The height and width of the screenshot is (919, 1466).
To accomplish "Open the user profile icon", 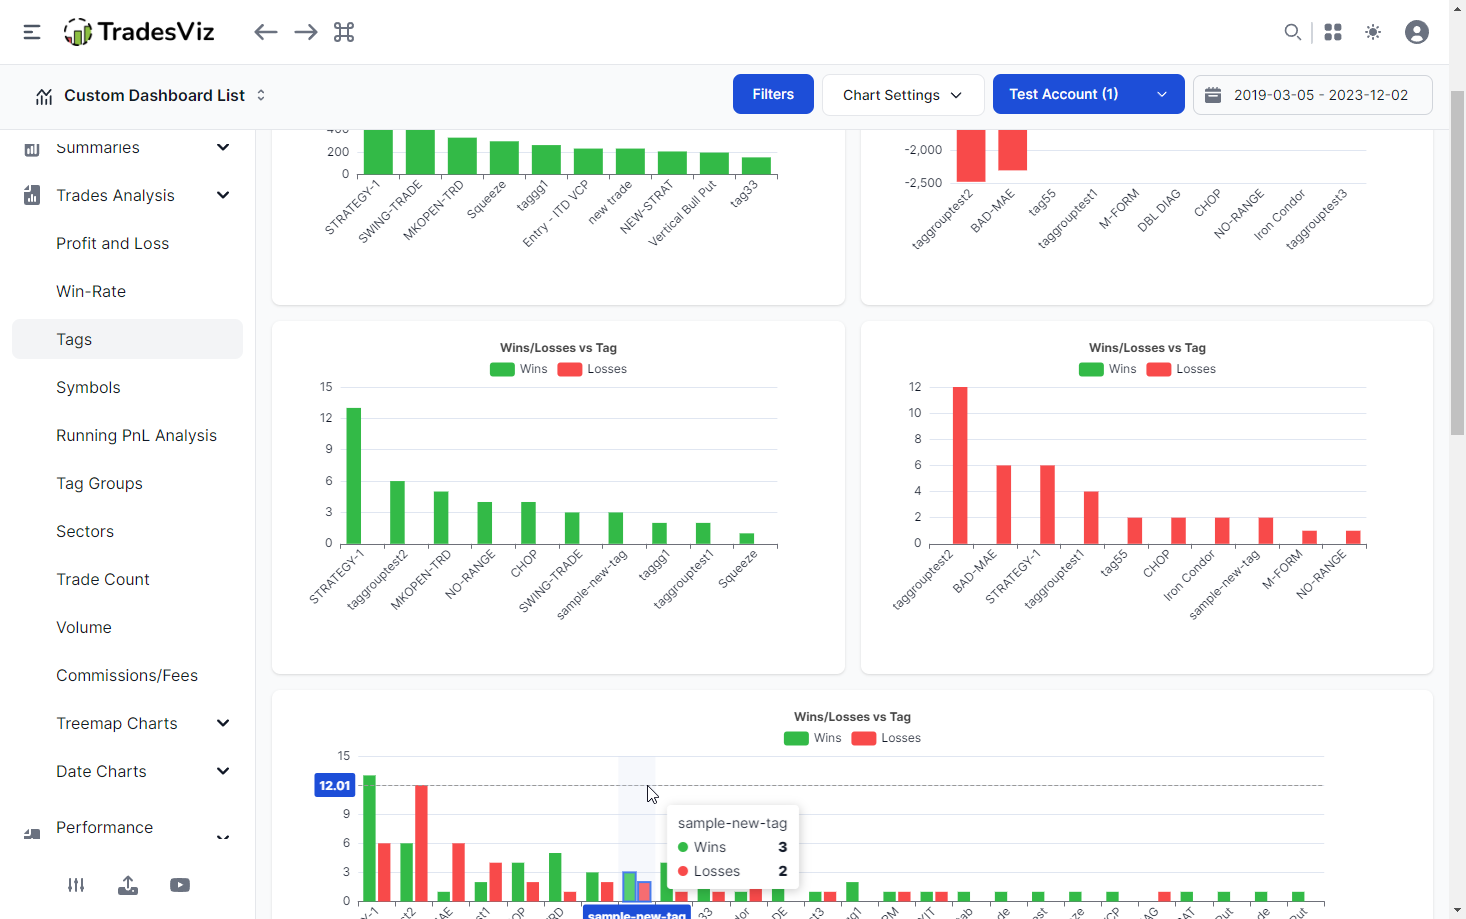I will tap(1416, 32).
